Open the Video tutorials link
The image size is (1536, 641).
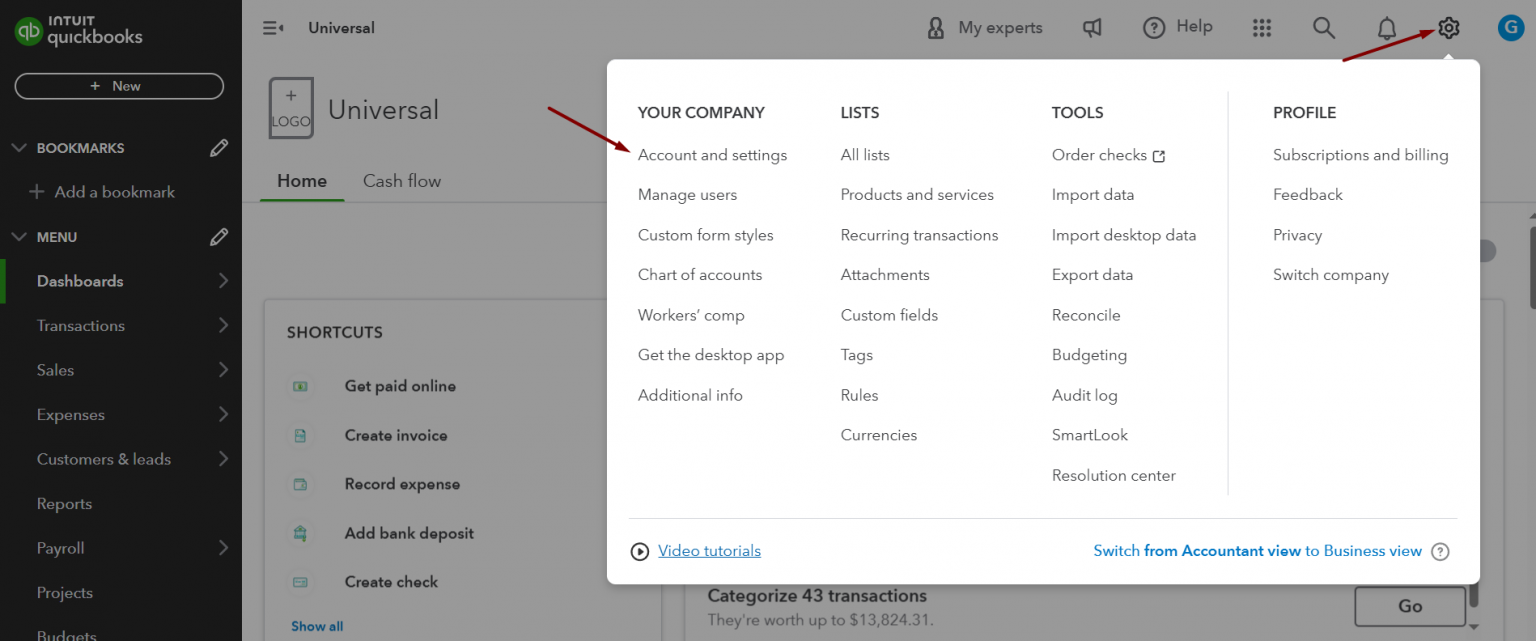pyautogui.click(x=709, y=551)
